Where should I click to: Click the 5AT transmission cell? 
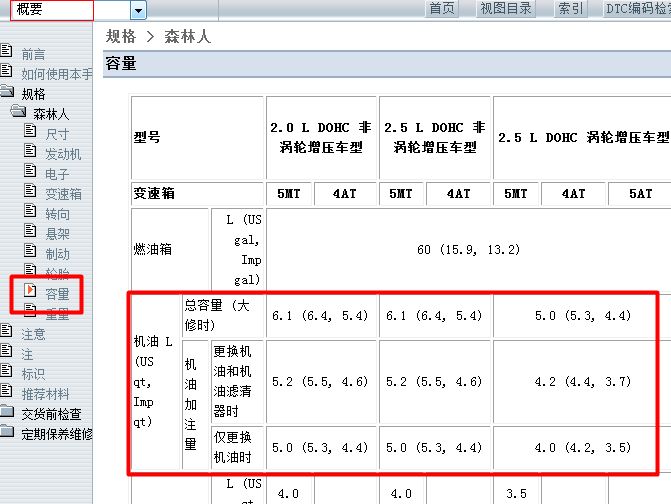click(640, 193)
